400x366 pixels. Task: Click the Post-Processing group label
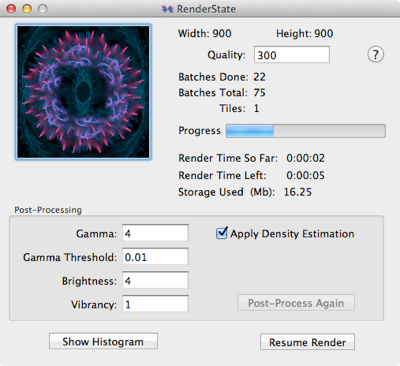click(x=48, y=210)
